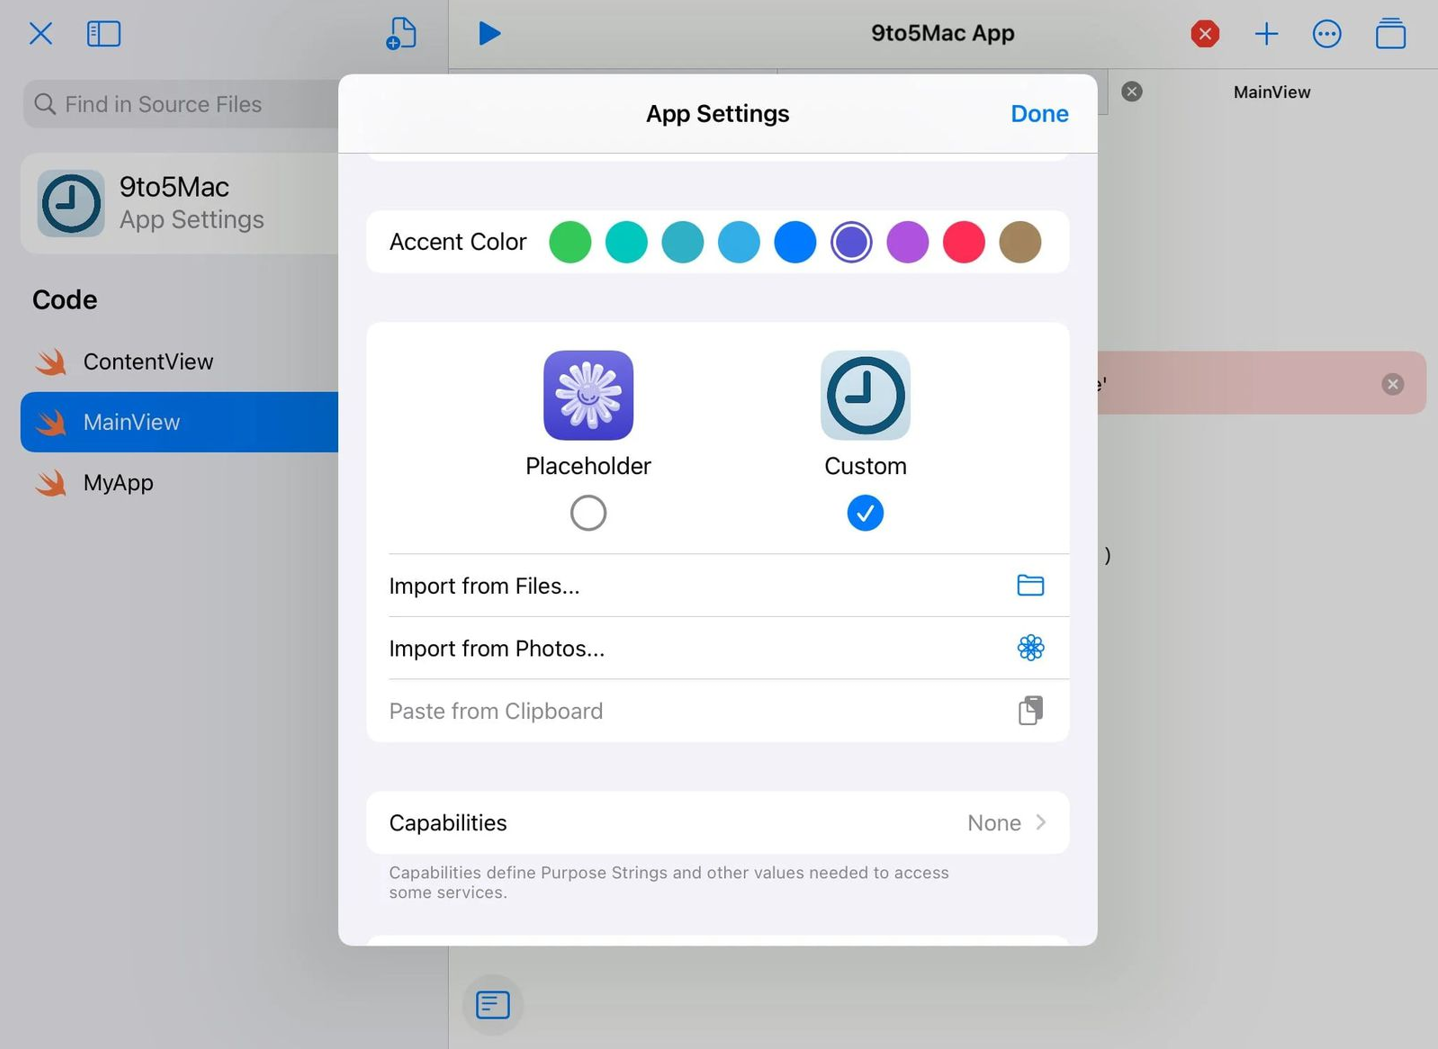The width and height of the screenshot is (1438, 1049).
Task: Open the add item plus menu
Action: click(1266, 33)
